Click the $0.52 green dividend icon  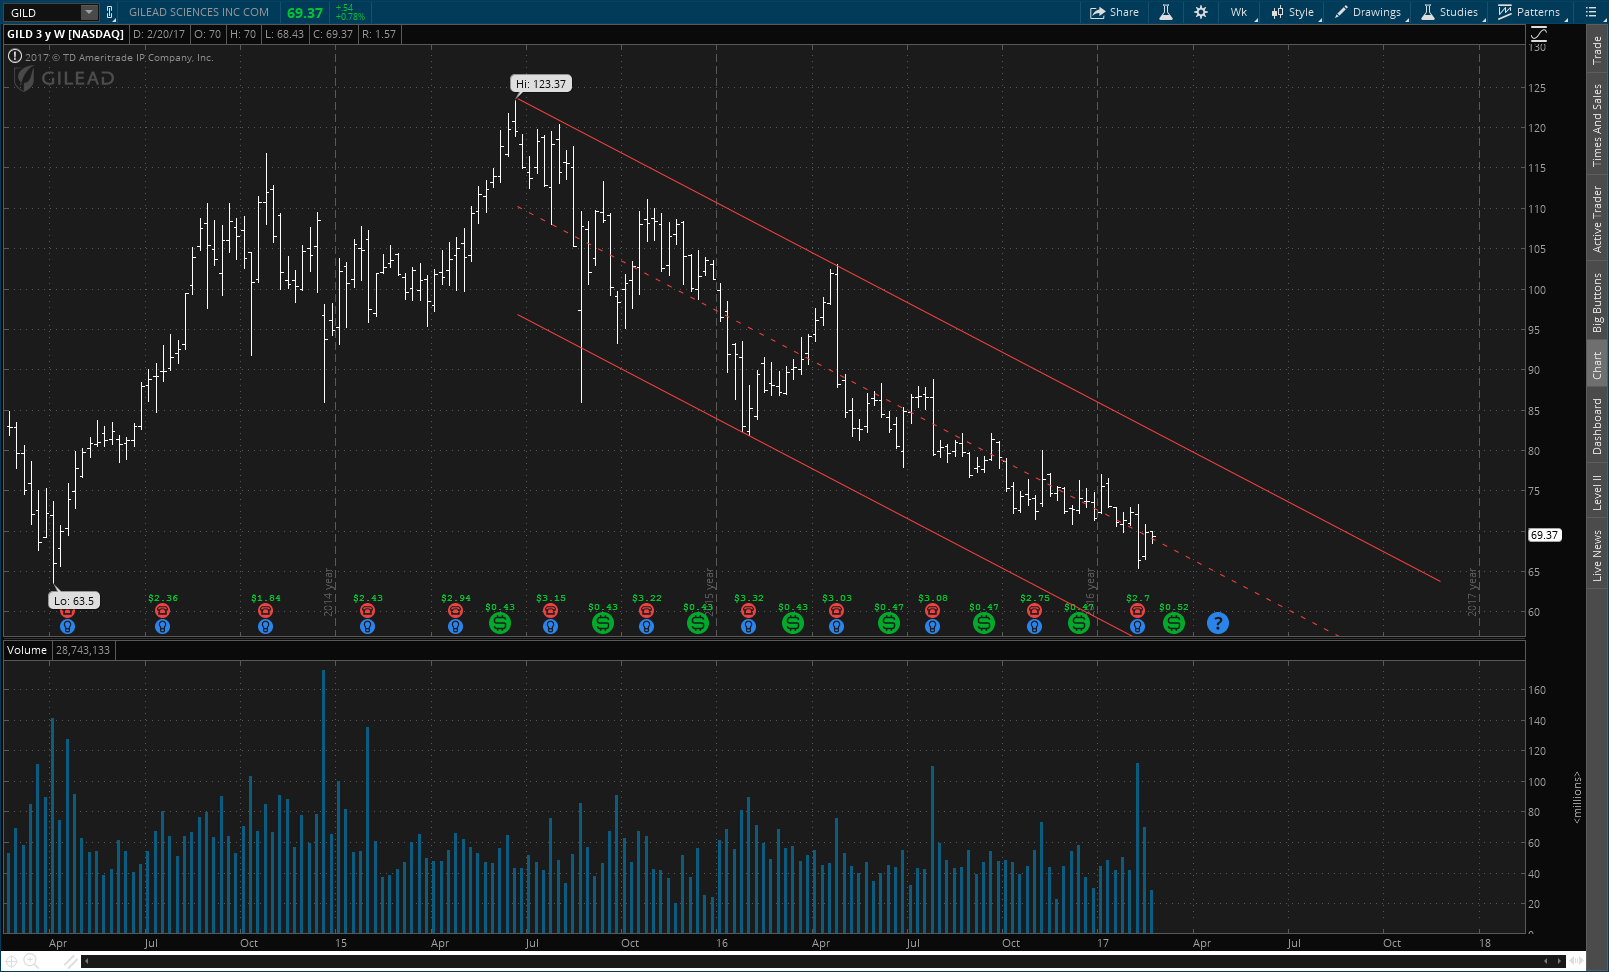(1174, 623)
